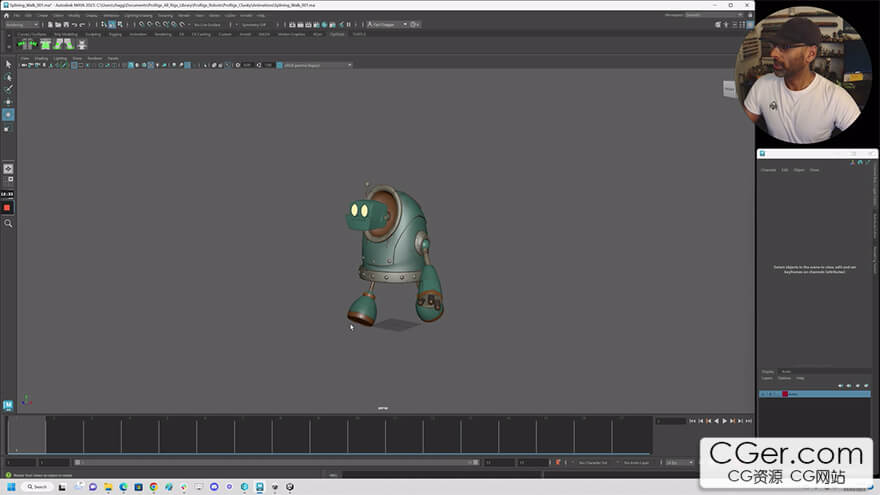
Task: Play the animation forward
Action: 725,421
